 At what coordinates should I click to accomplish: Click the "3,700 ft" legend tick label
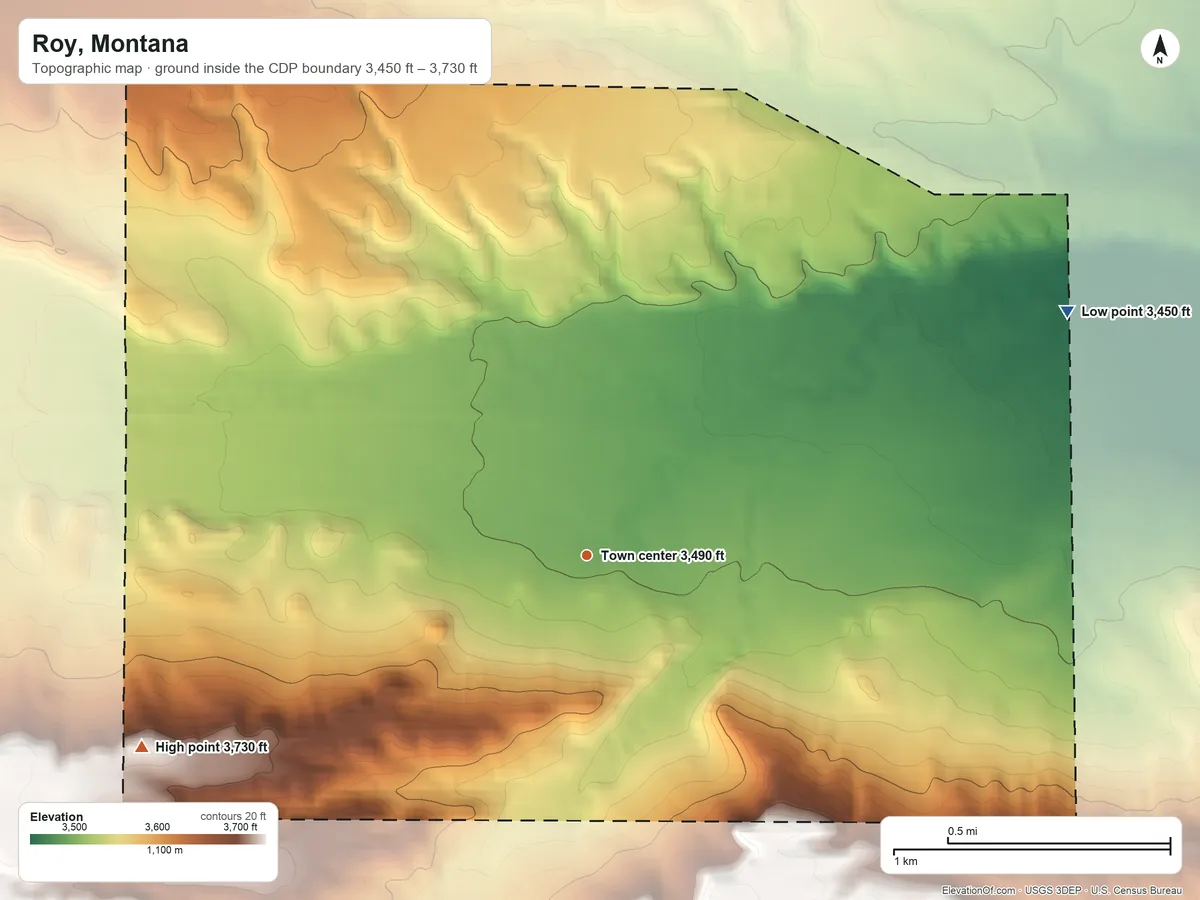tap(240, 827)
